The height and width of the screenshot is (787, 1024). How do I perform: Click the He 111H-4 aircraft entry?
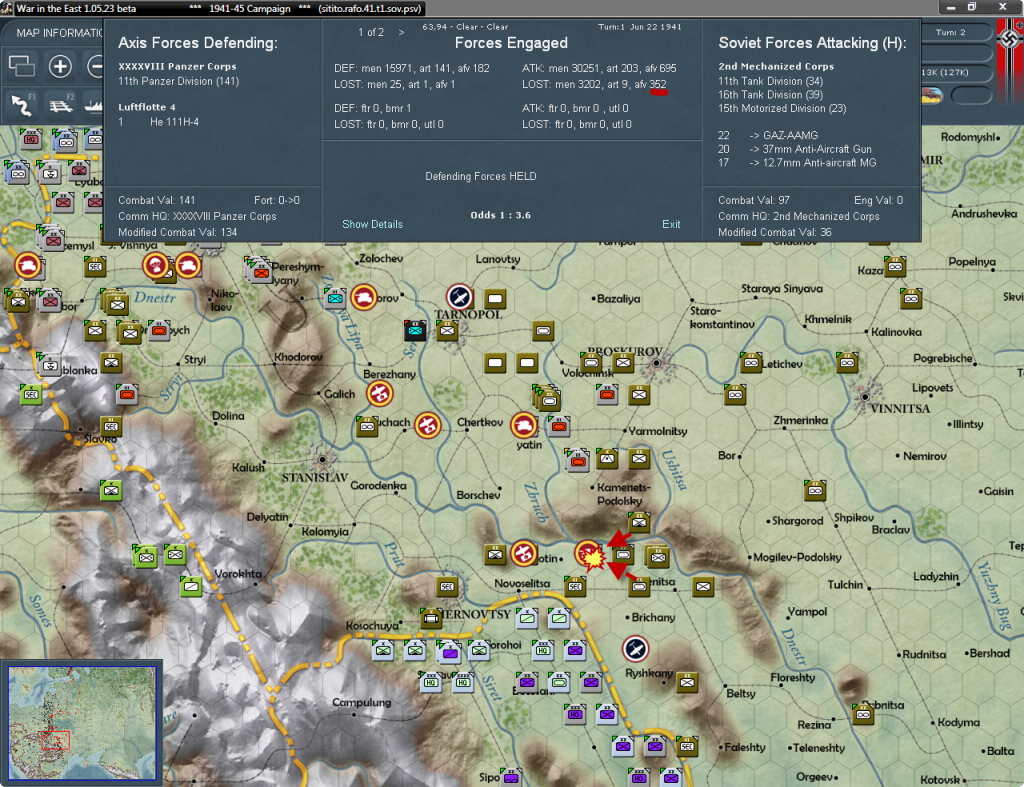(174, 122)
